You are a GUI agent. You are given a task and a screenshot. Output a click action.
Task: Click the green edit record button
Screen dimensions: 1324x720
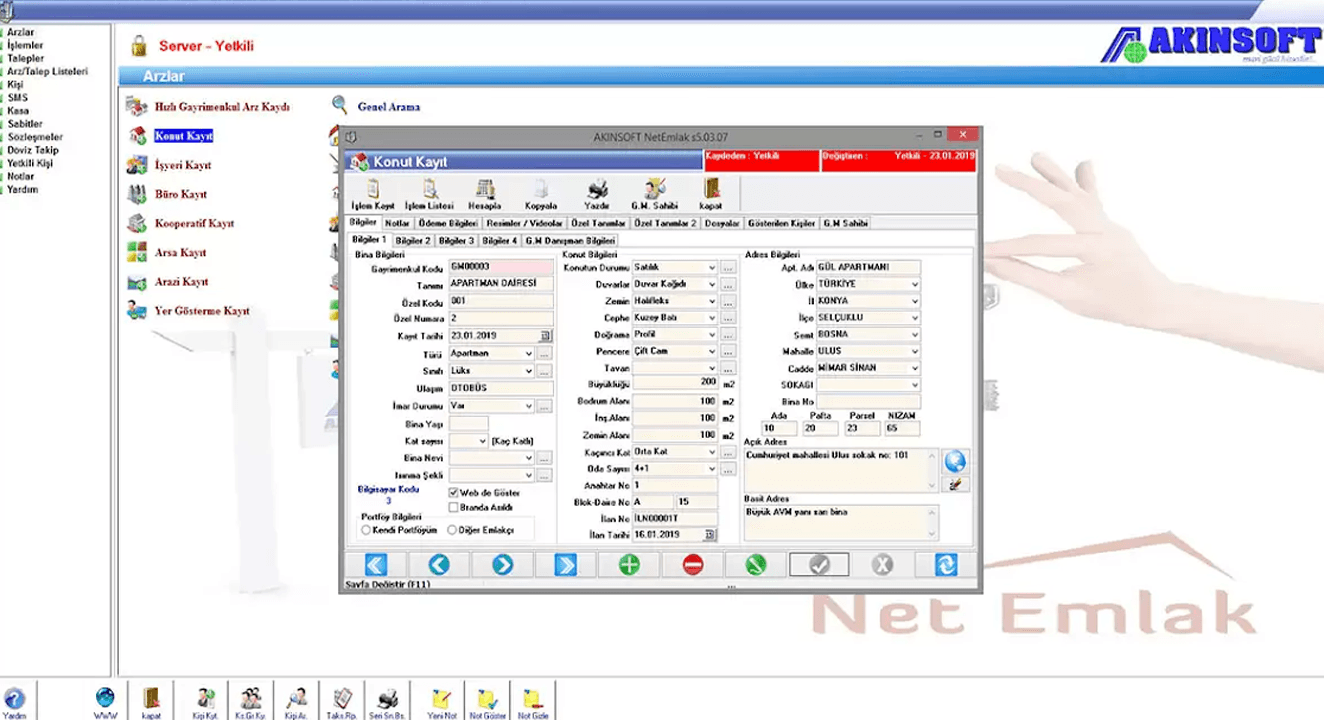755,565
